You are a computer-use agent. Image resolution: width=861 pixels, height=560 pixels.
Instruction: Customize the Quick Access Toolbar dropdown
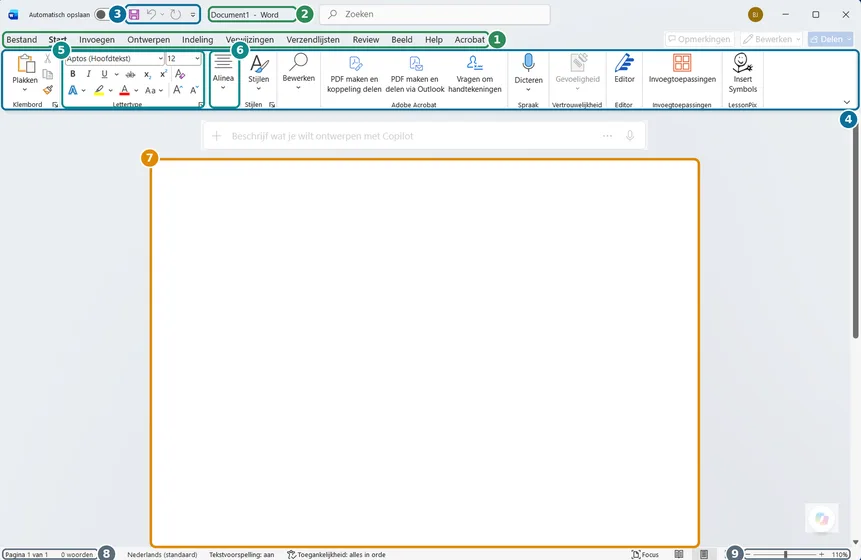tap(193, 15)
